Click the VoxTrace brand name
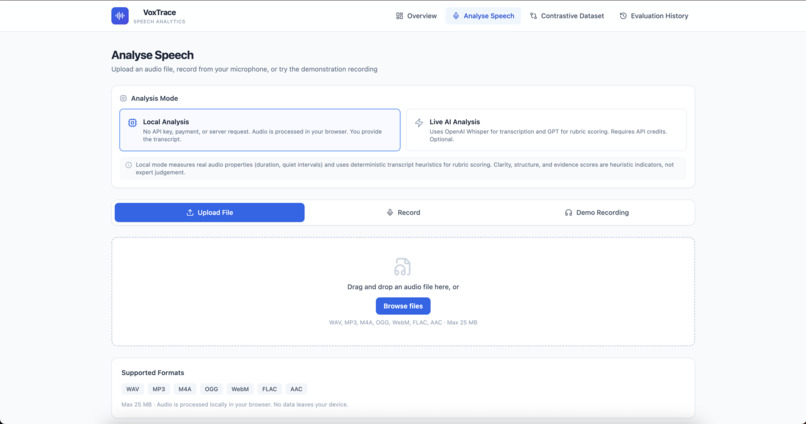Screen dimensions: 806x424 click(x=159, y=12)
